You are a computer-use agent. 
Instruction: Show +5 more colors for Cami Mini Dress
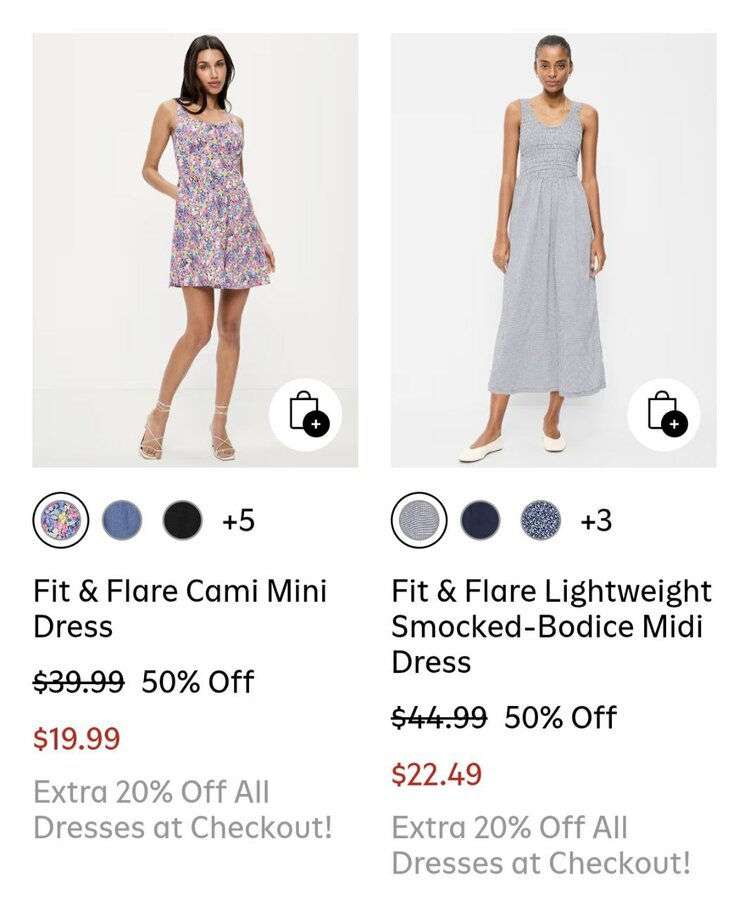(238, 521)
